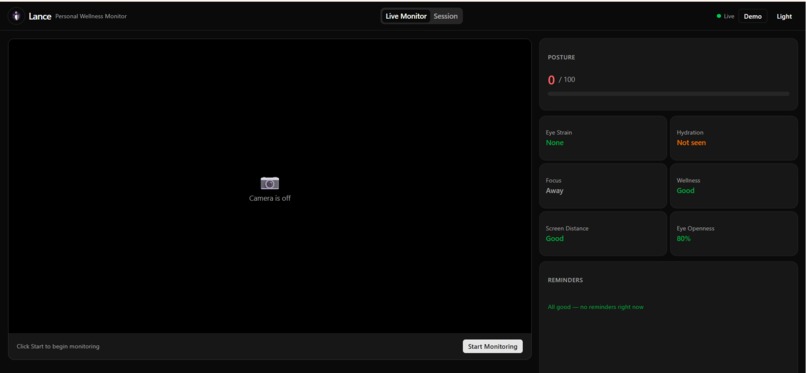
Task: Click the Start Monitoring button
Action: 492,346
